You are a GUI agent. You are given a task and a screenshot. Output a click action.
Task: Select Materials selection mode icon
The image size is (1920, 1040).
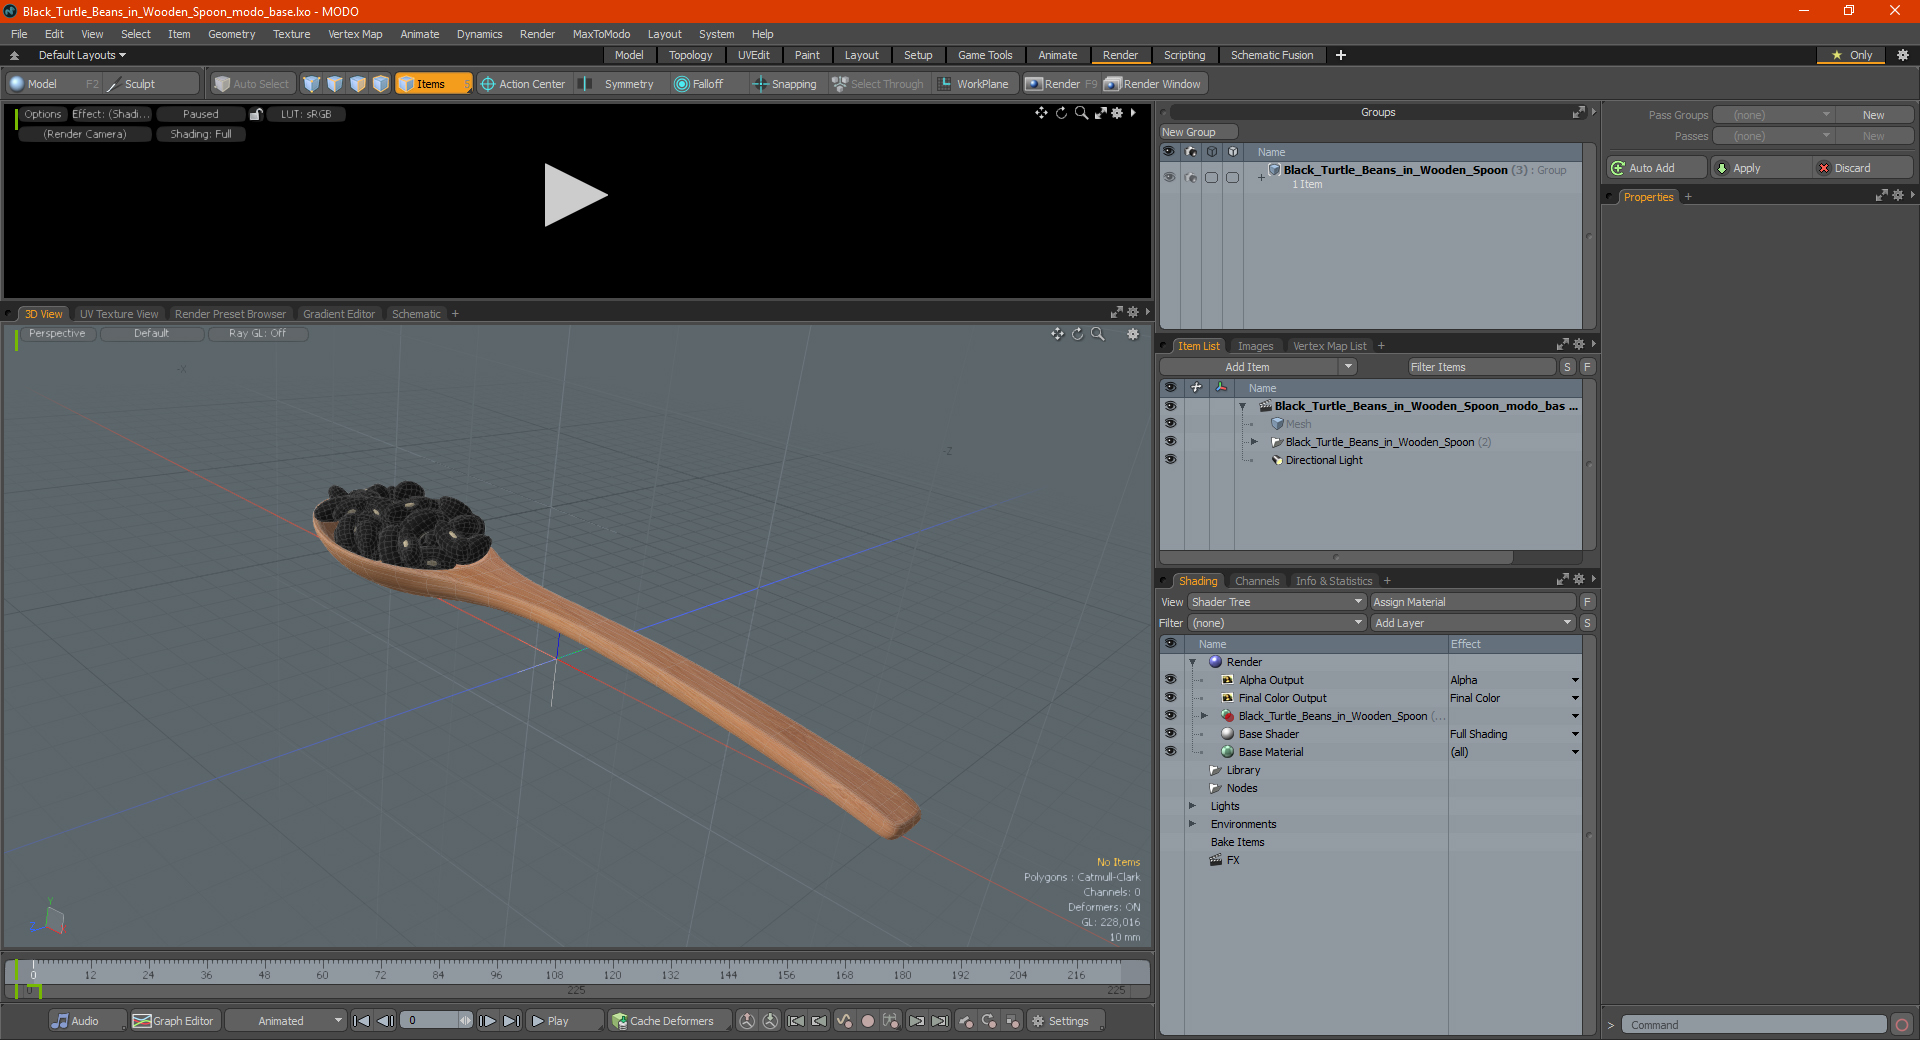(381, 84)
